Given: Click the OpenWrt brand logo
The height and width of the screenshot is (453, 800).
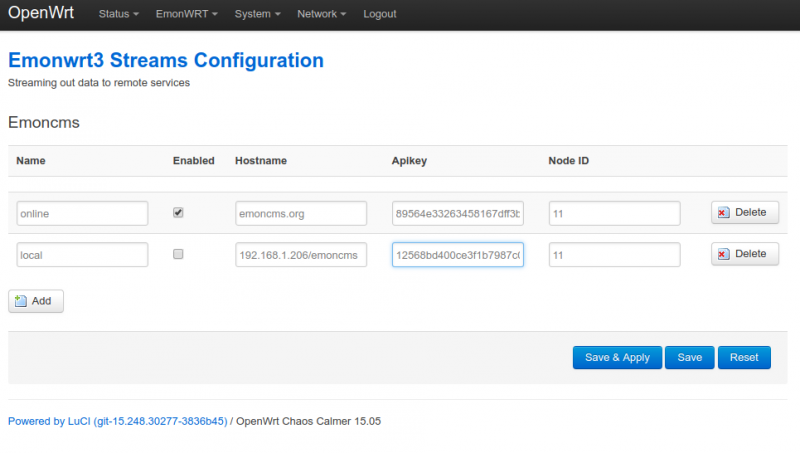Looking at the screenshot, I should tap(40, 14).
